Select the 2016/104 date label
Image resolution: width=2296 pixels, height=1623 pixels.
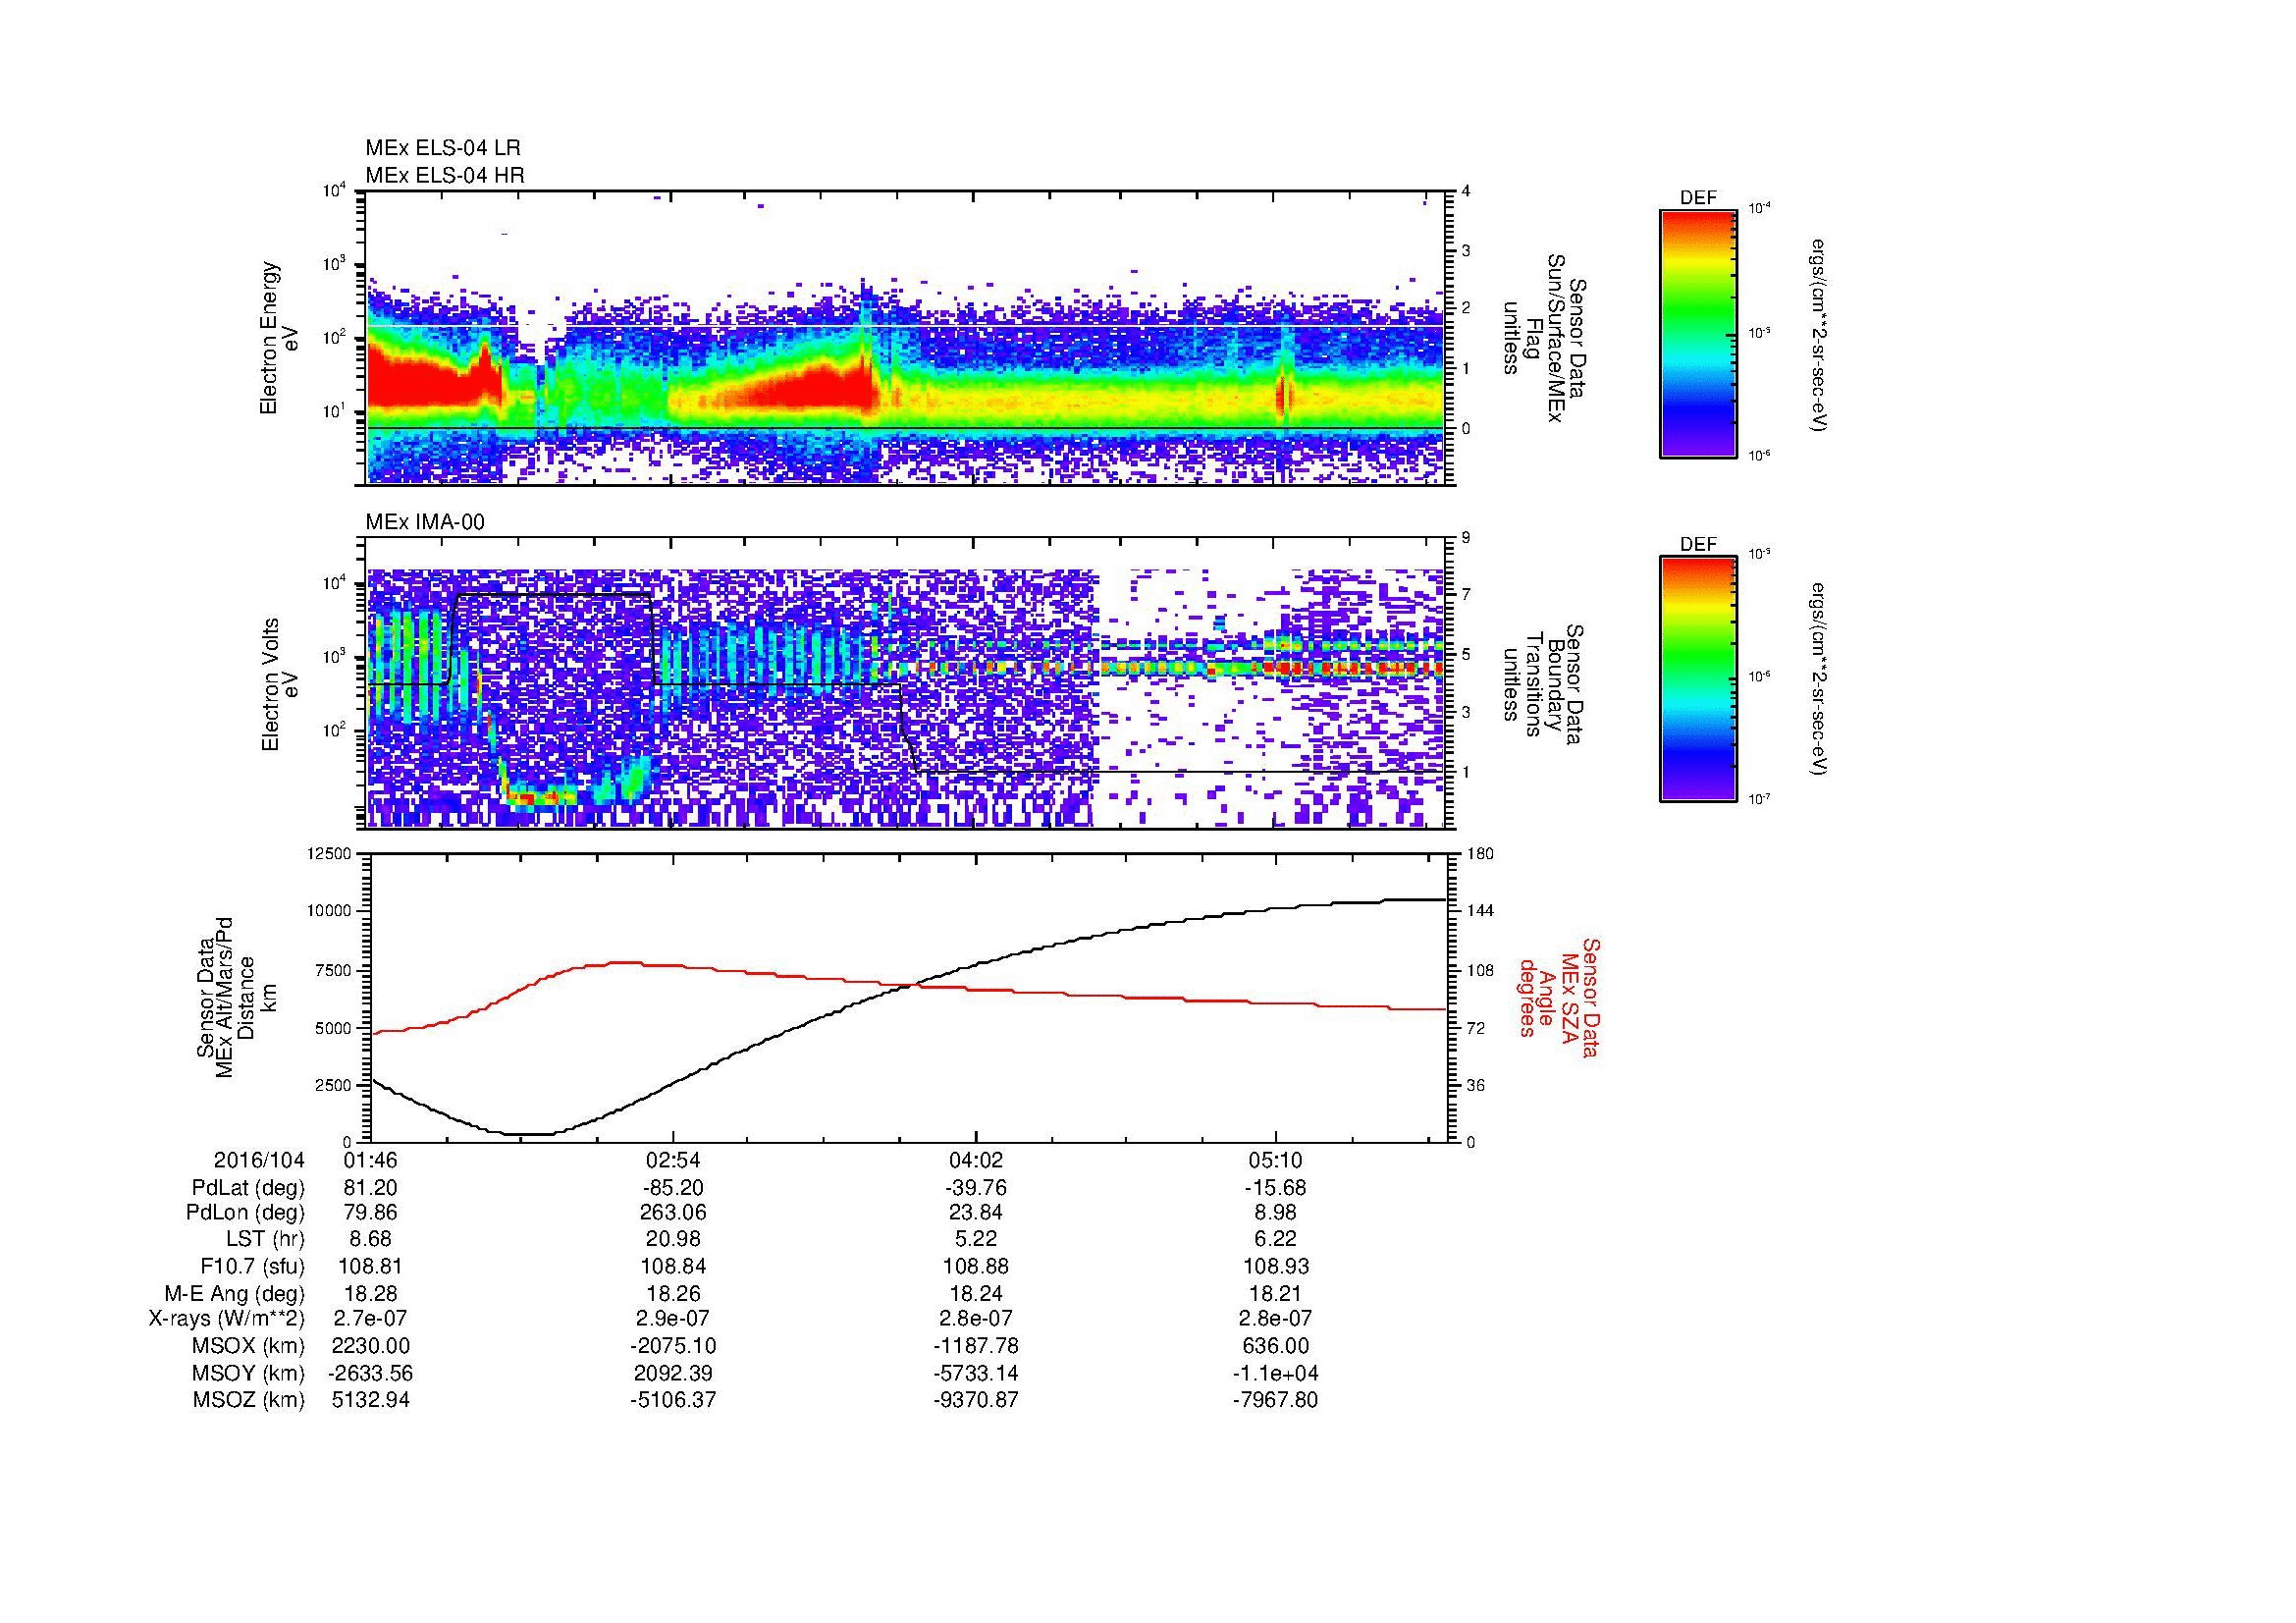click(259, 1160)
